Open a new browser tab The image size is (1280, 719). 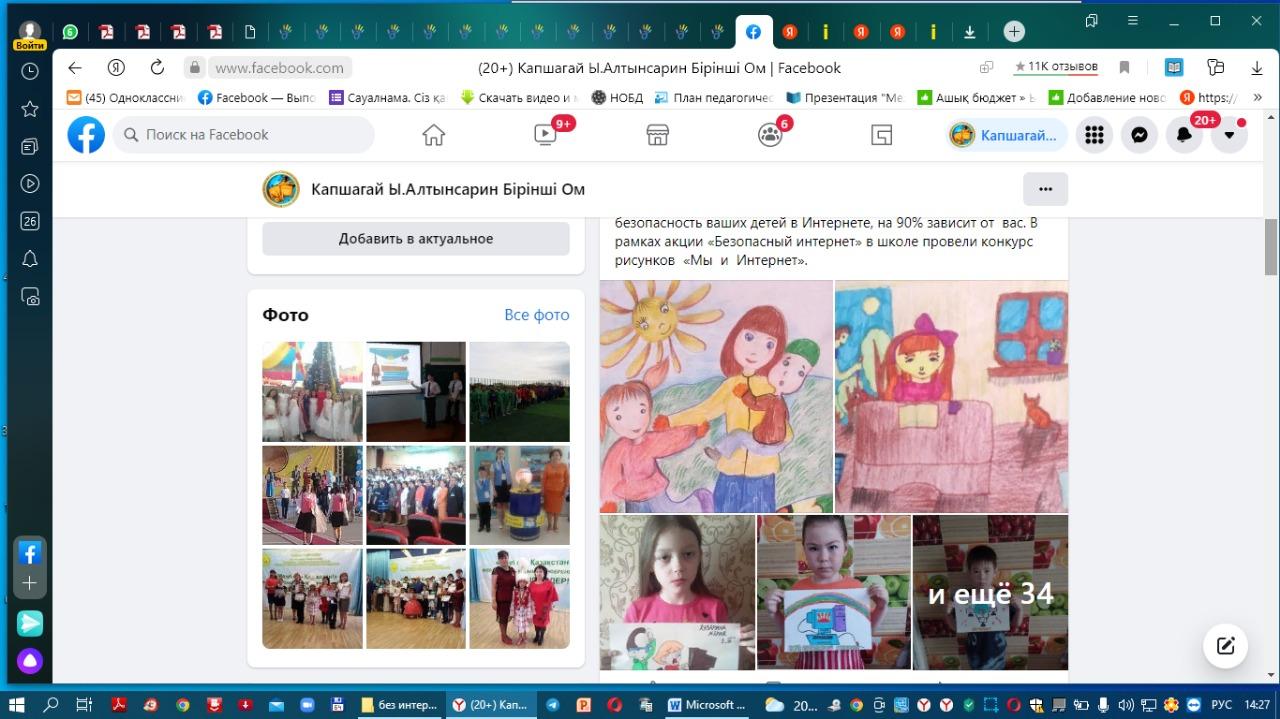point(1014,32)
